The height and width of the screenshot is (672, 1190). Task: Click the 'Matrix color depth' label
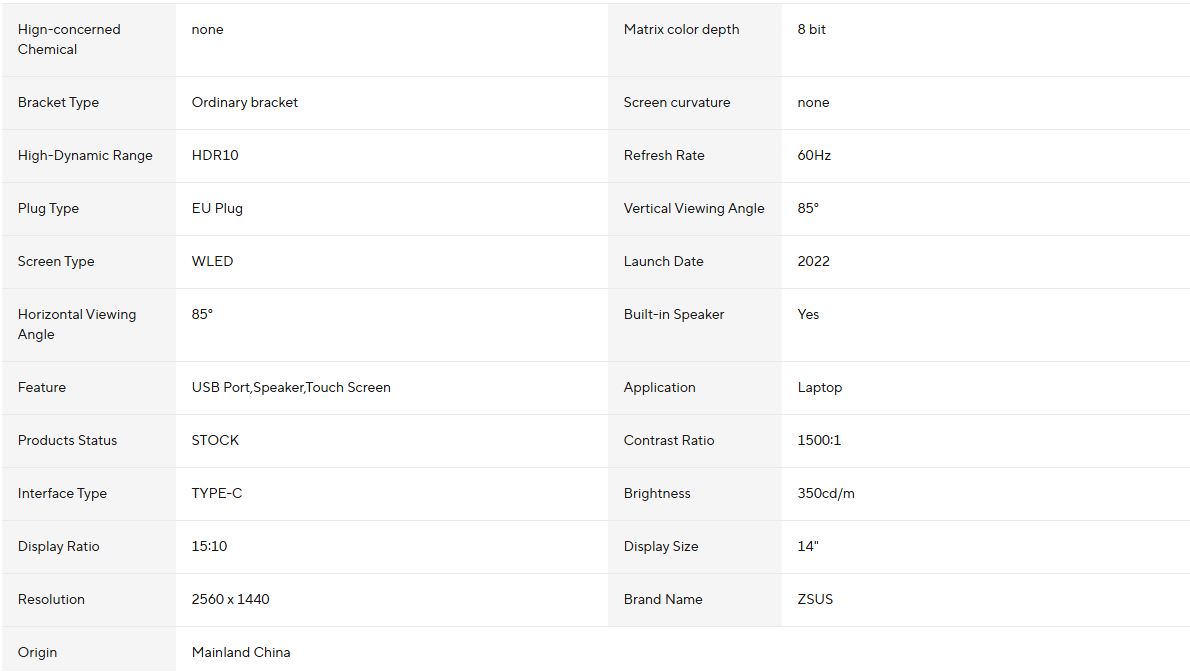coord(682,29)
